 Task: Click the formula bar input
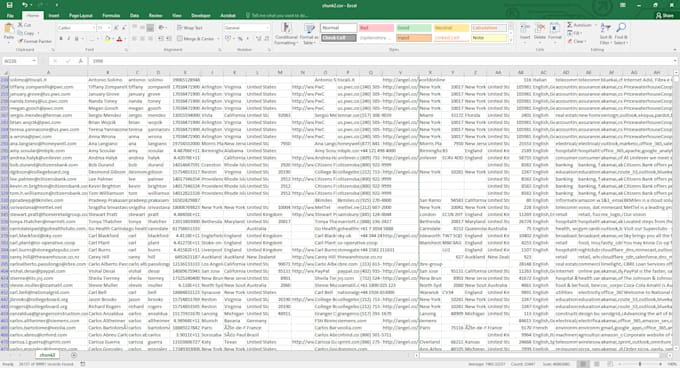tap(382, 61)
